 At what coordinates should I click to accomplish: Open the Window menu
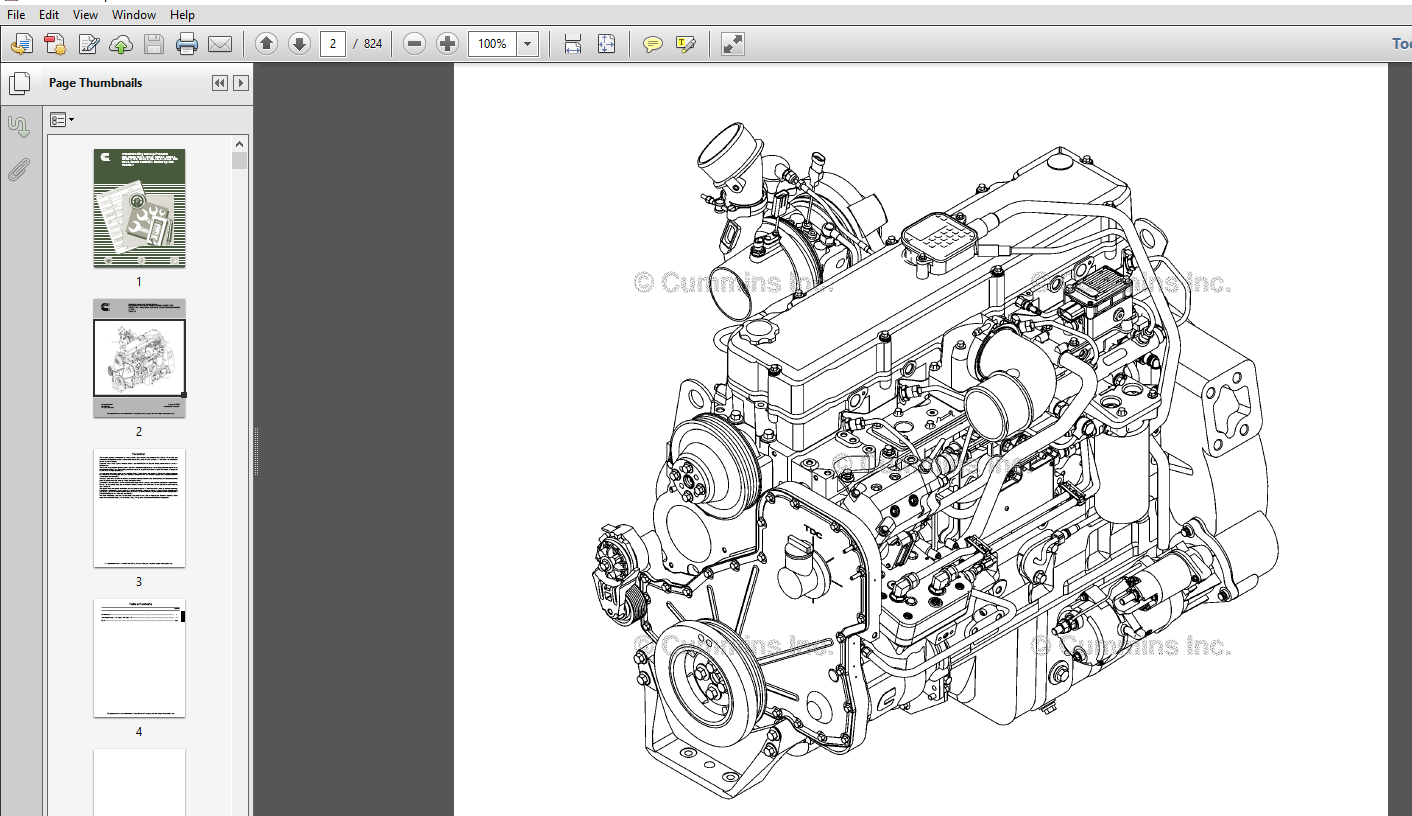[134, 15]
